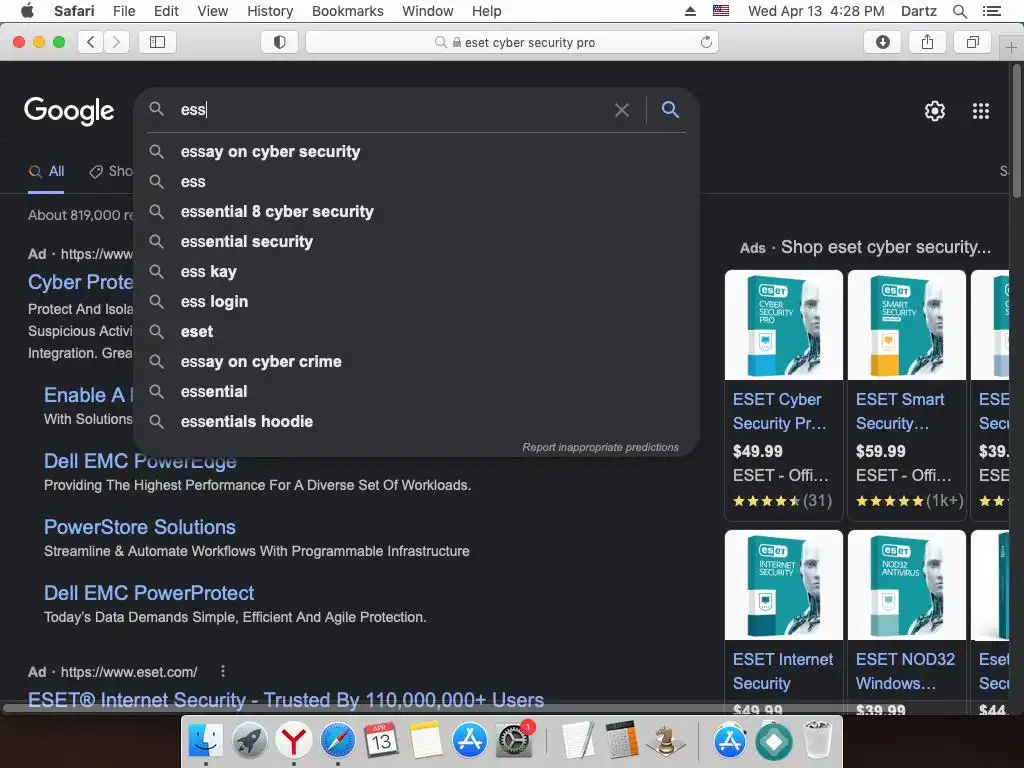
Task: Click the vertical page scrollbar
Action: pos(1016,131)
